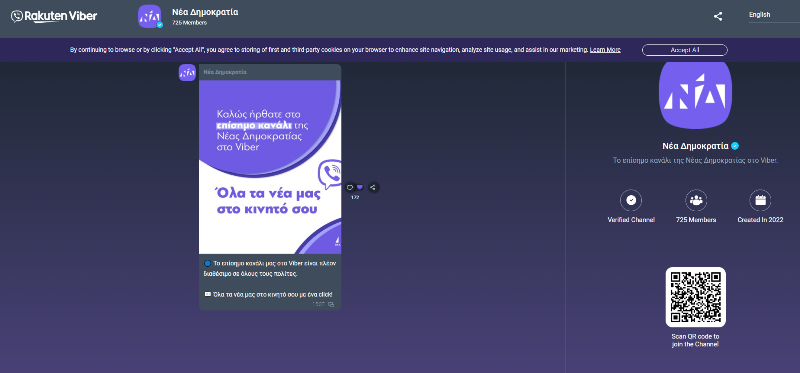Open the welcome image in the message
This screenshot has height=373, width=800.
270,167
